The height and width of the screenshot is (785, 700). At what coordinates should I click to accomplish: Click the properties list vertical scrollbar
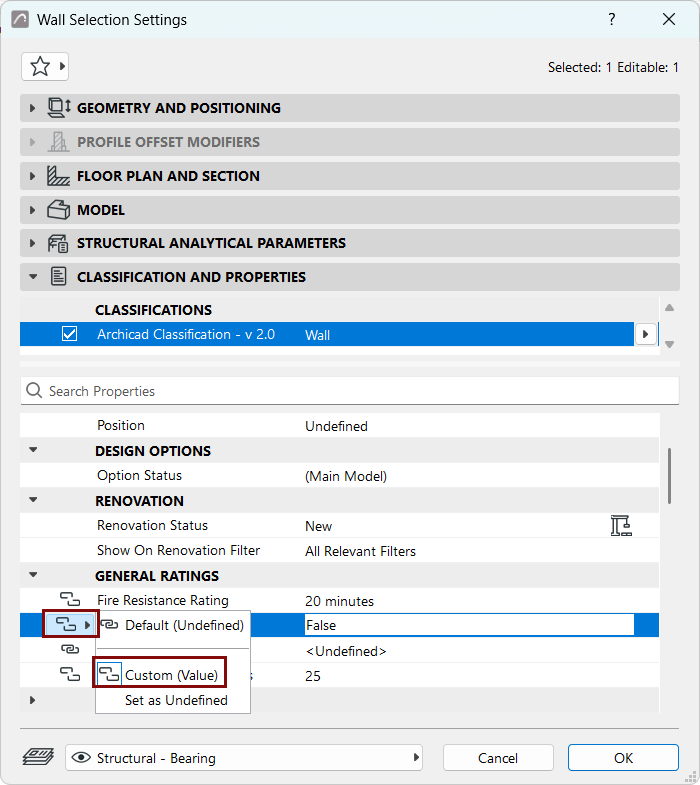click(x=669, y=476)
